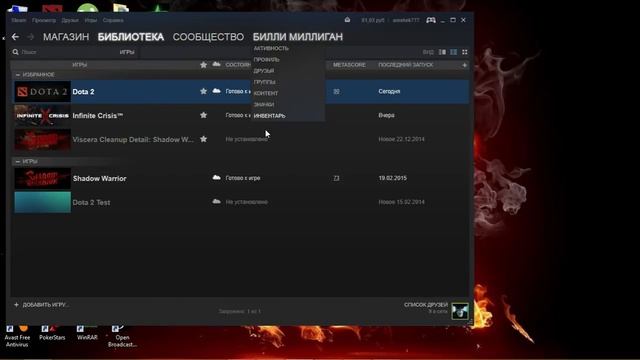Viewport: 640px width, 360px height.
Task: Open the СООБЩЕСТВО tab
Action: [x=208, y=37]
